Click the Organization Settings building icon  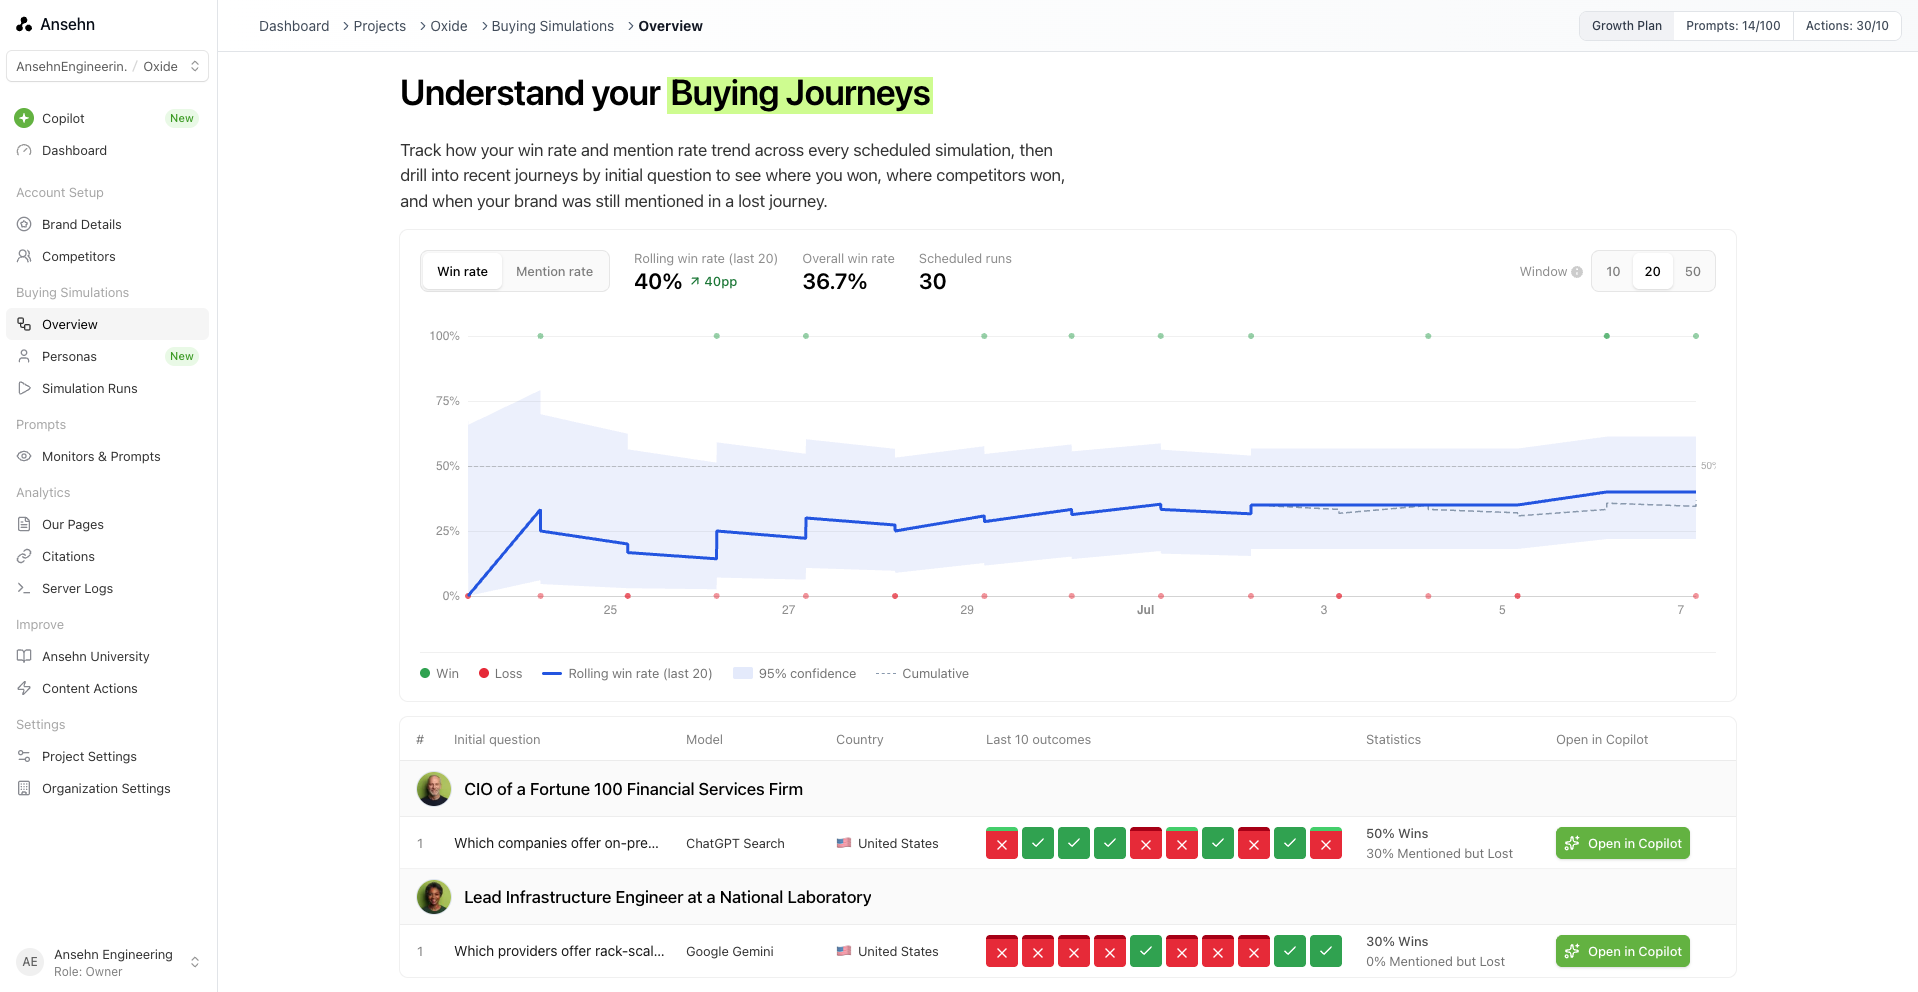click(x=24, y=788)
